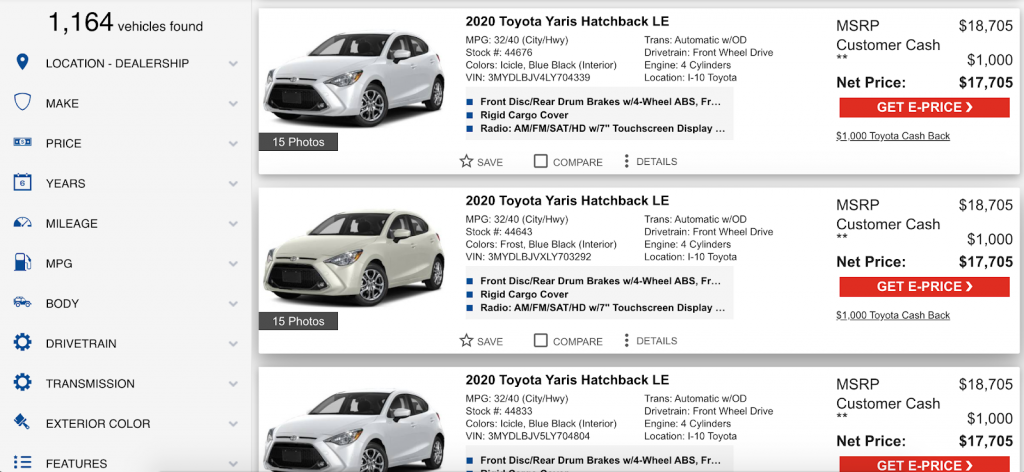This screenshot has height=472, width=1024.
Task: Save the first Yaris with star icon
Action: (x=467, y=161)
